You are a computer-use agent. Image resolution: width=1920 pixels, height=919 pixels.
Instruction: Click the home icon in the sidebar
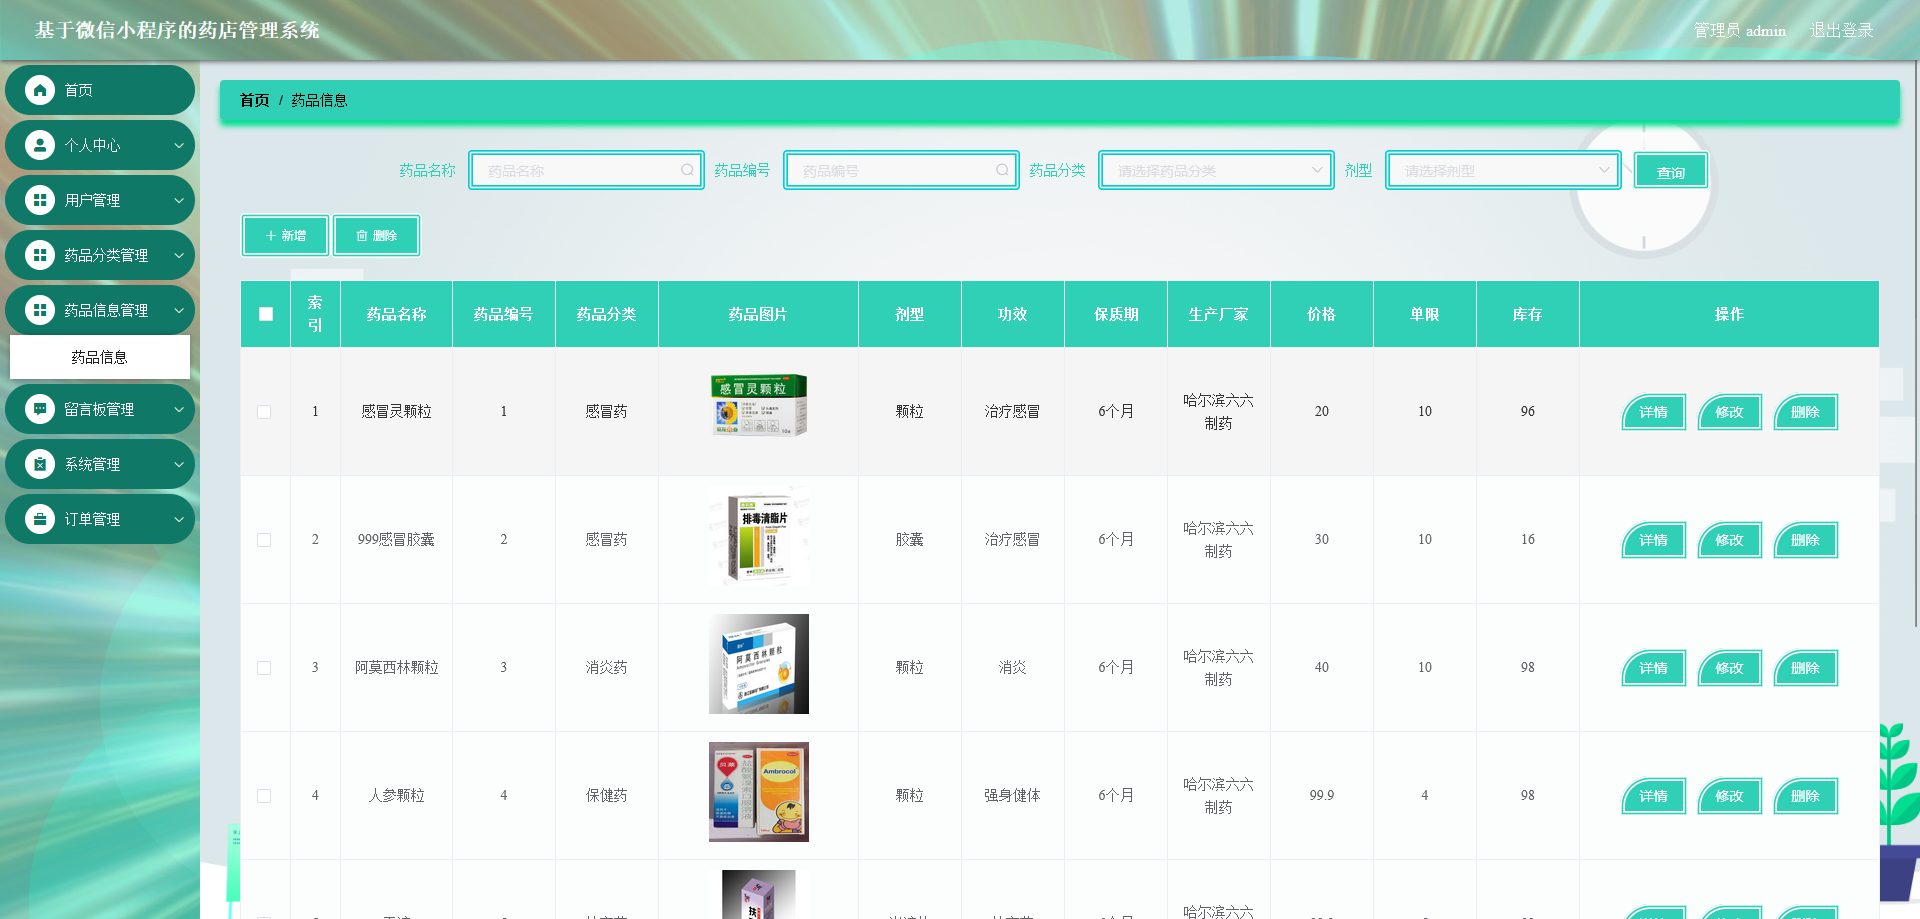point(40,90)
